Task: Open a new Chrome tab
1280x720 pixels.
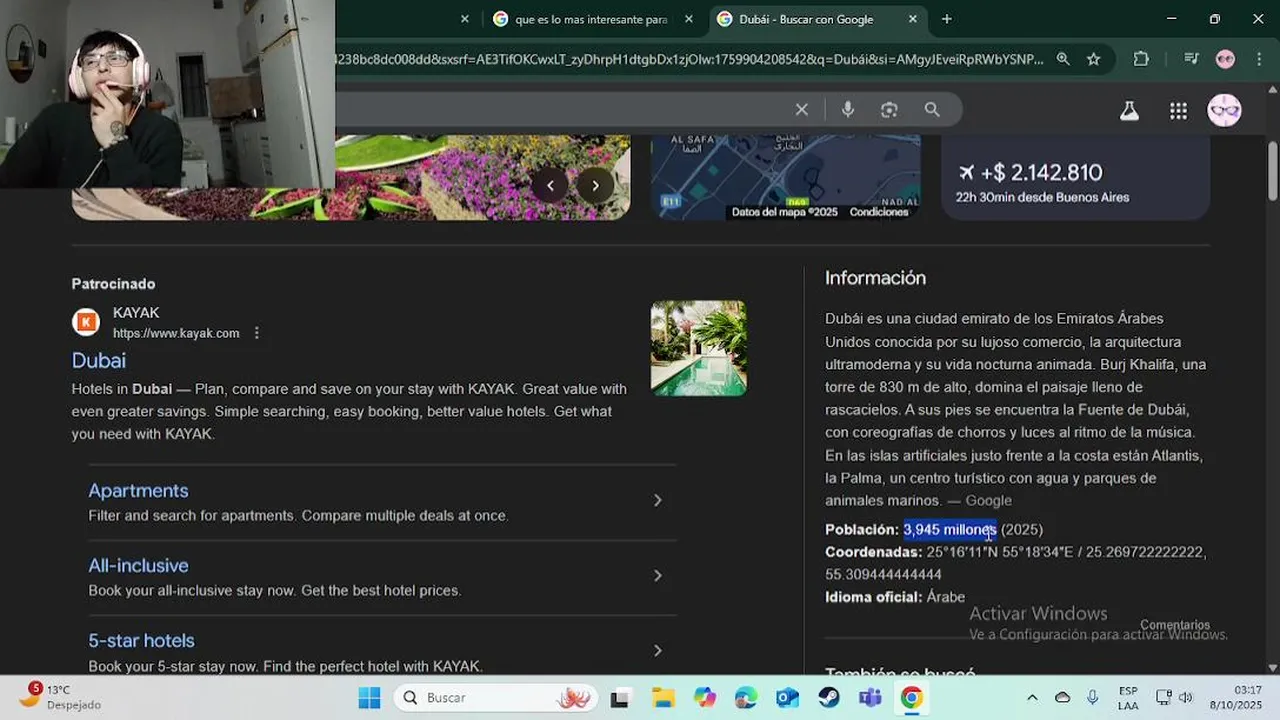Action: tap(947, 19)
